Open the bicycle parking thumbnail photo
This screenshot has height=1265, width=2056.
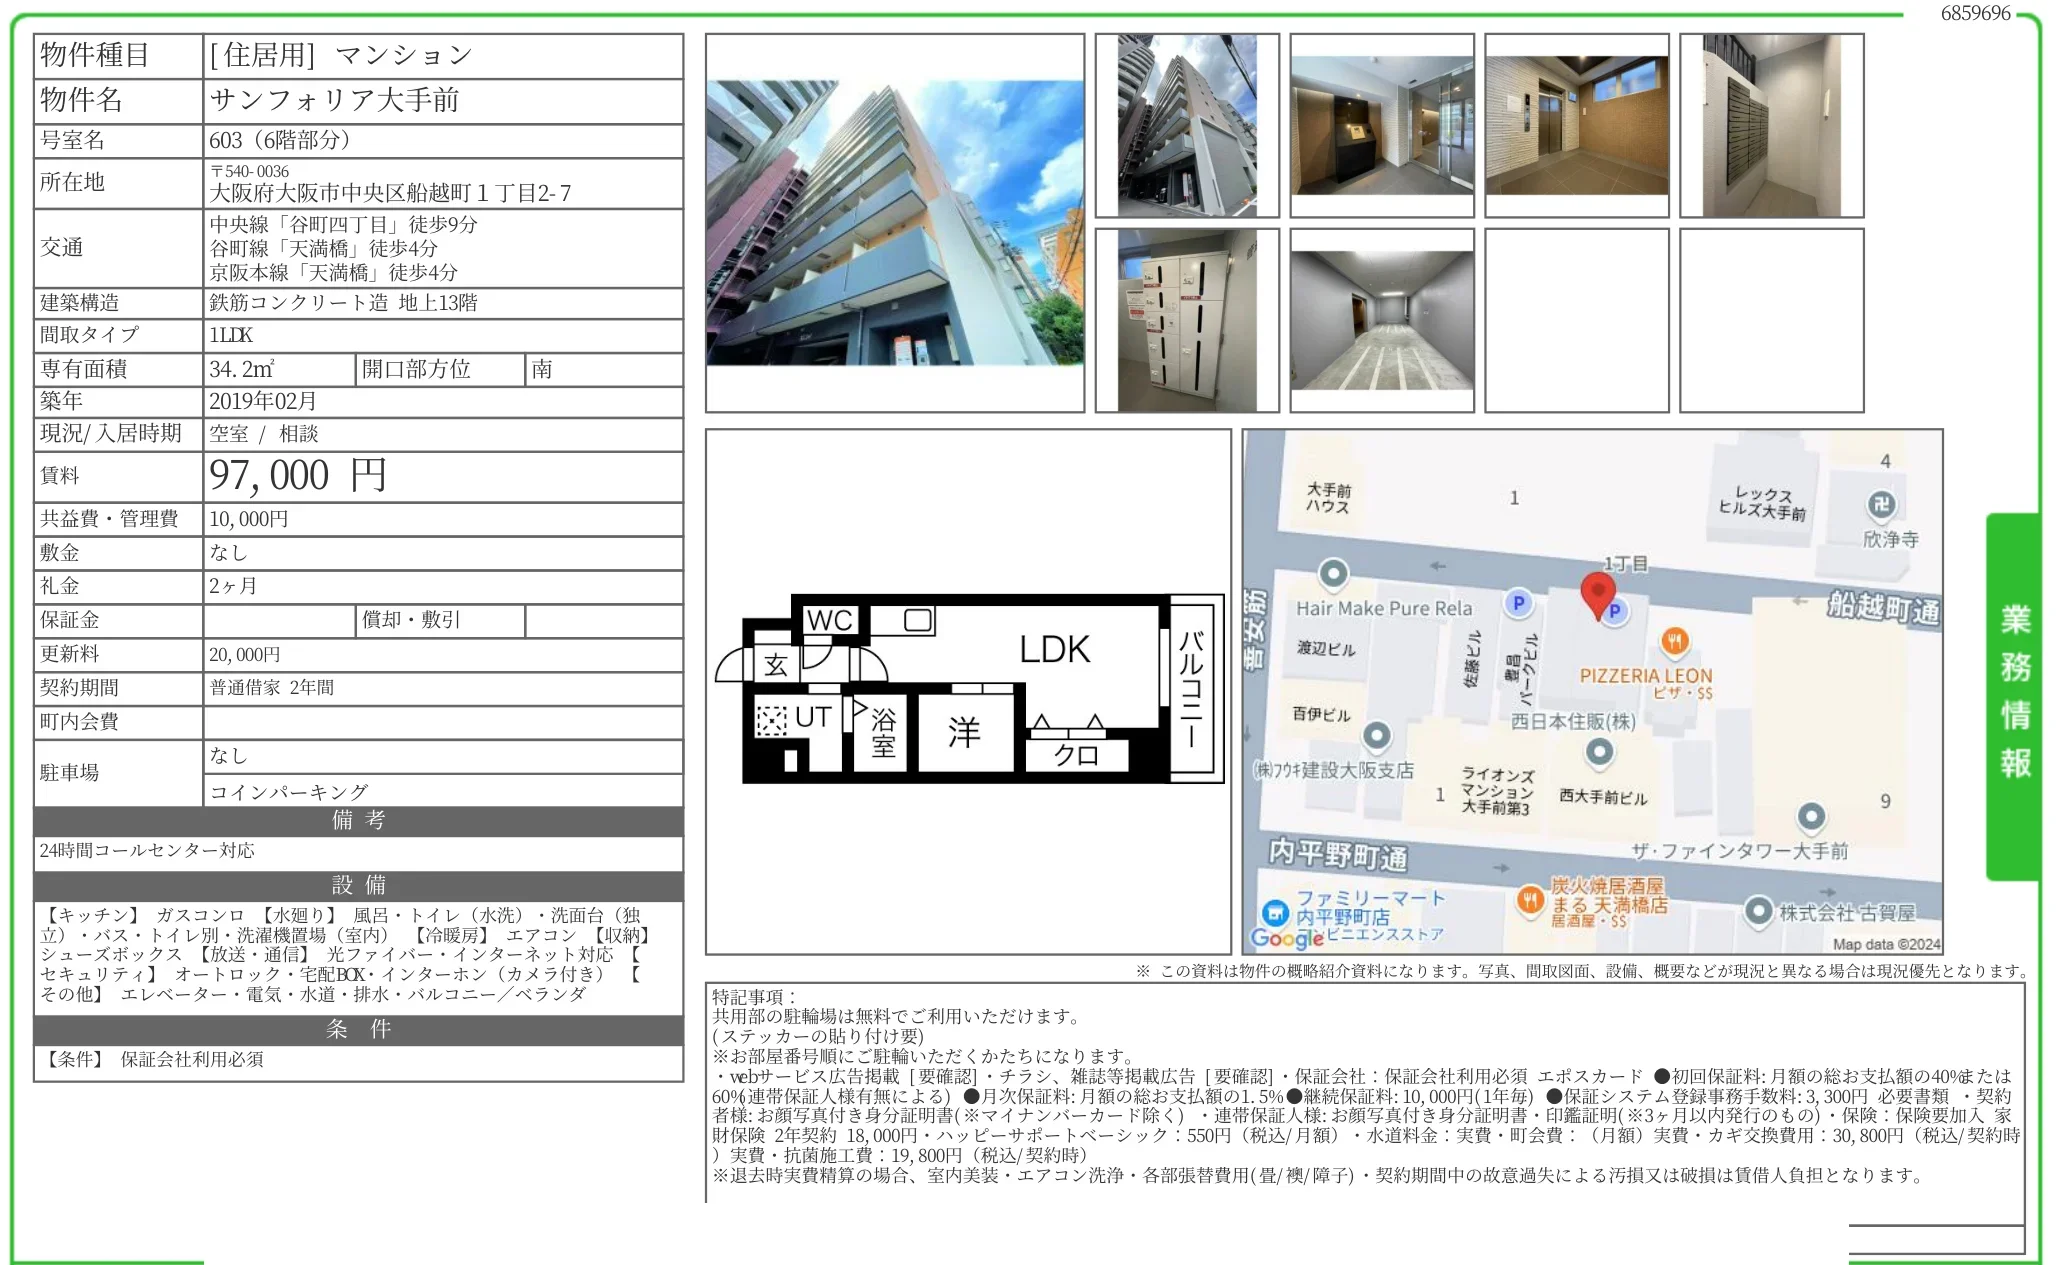click(x=1381, y=320)
